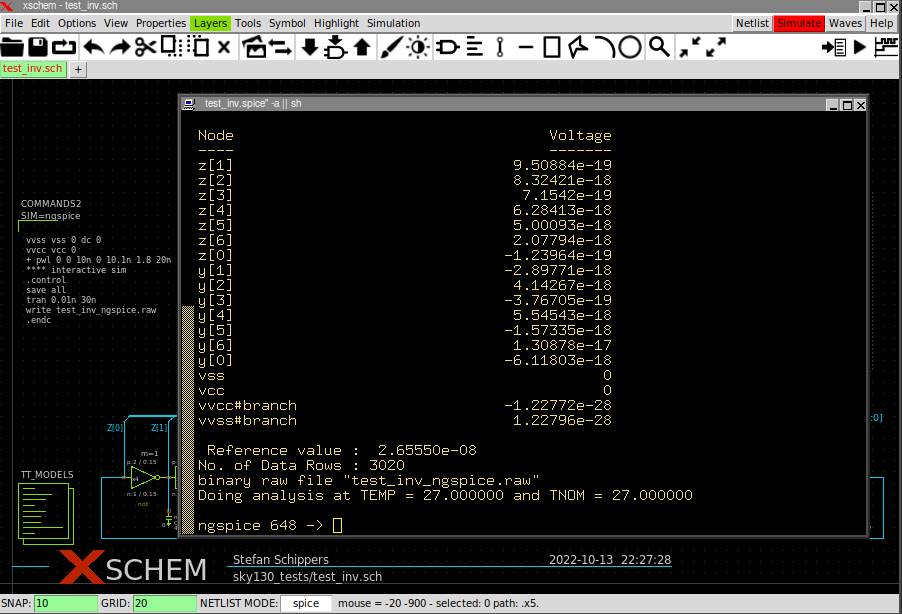
Task: Click the Save floppy disk icon
Action: (38, 47)
